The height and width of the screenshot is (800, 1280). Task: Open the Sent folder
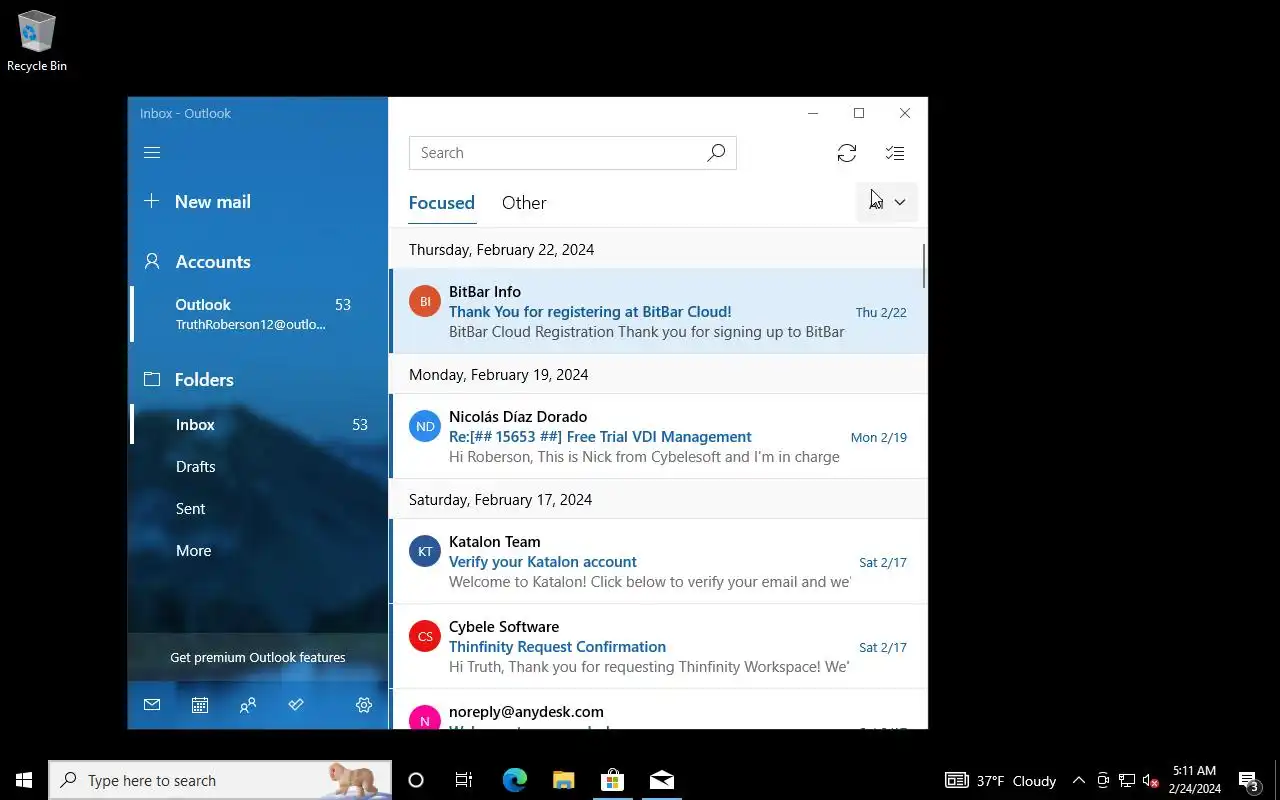[x=258, y=509]
